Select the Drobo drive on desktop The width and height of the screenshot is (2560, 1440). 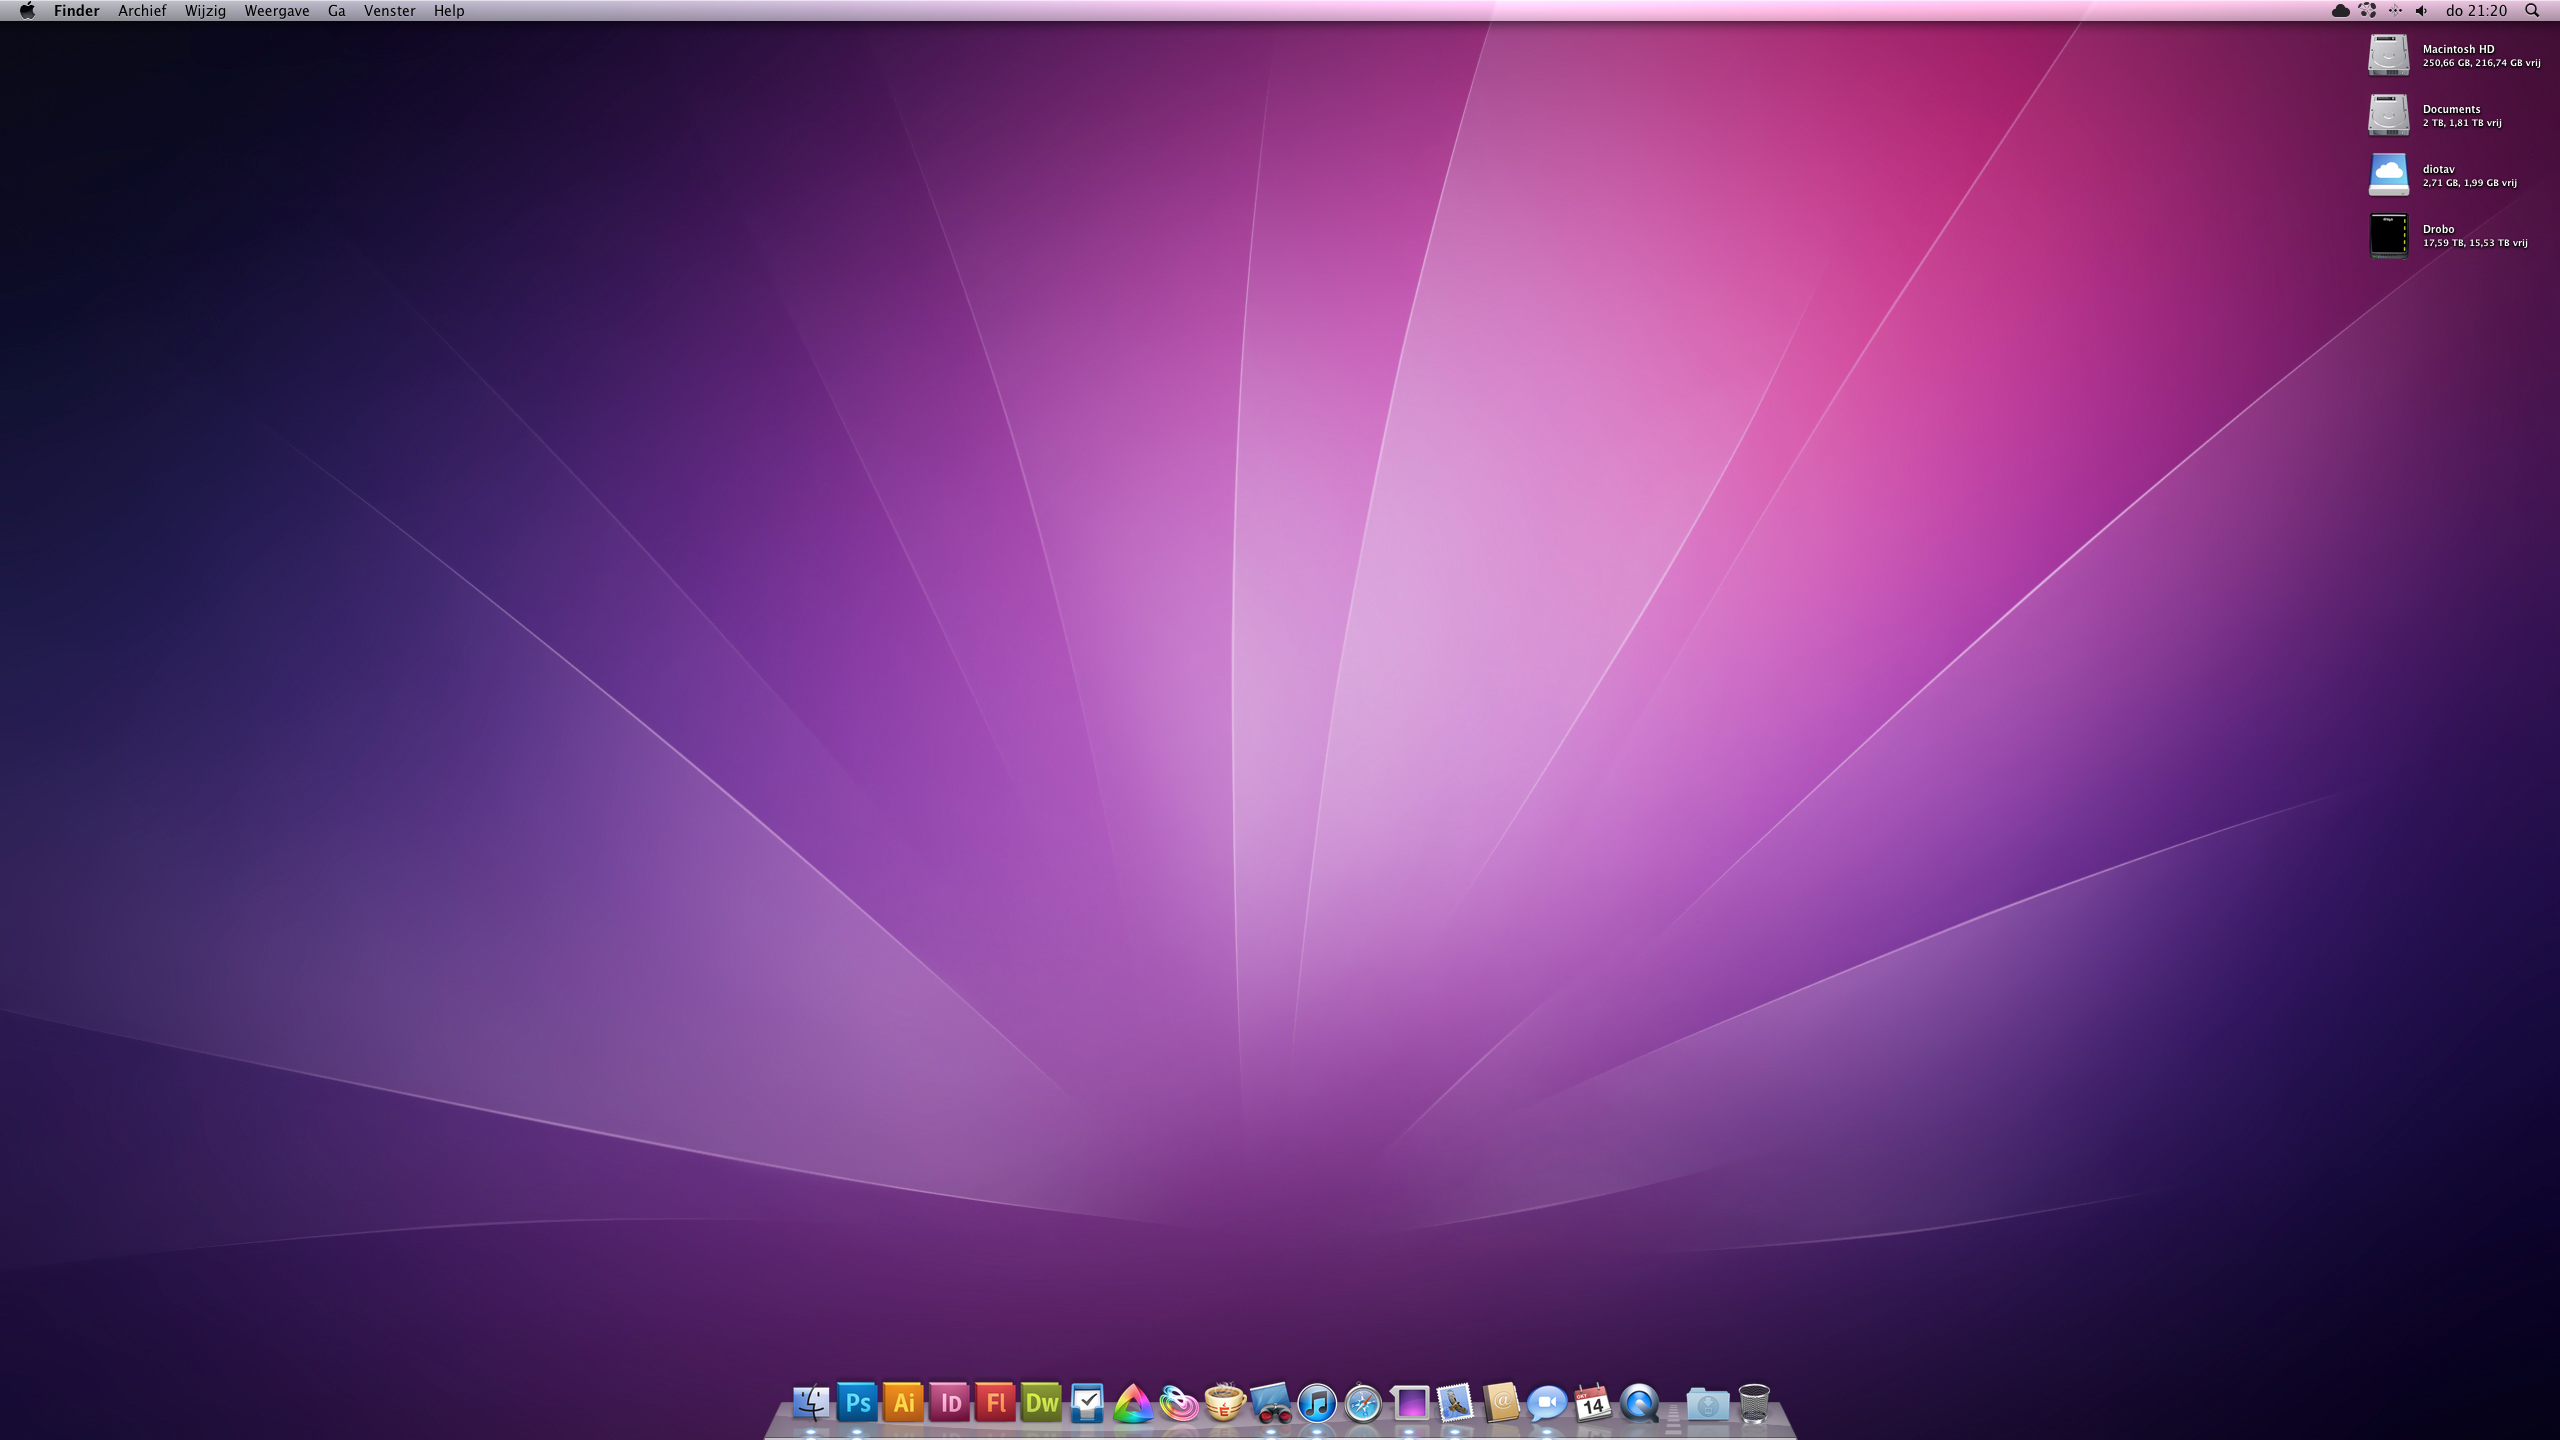click(2389, 236)
